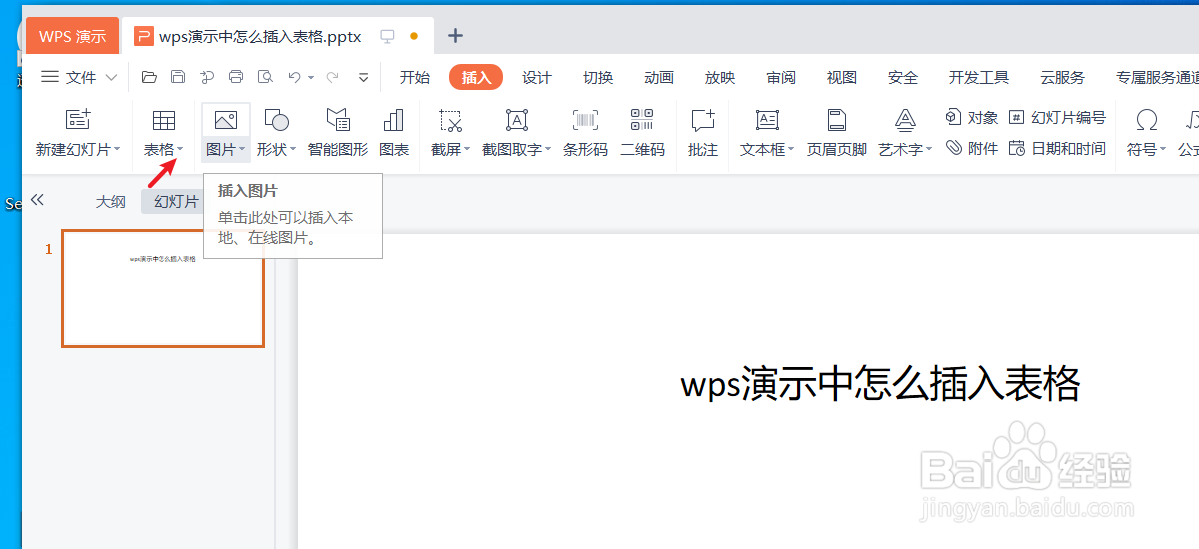Click the 截图取字 screenshot OCR icon
This screenshot has height=549, width=1199.
pos(517,120)
